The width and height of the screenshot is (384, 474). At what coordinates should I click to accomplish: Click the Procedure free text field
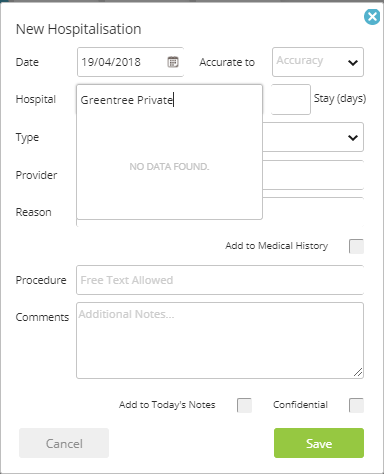pos(220,280)
